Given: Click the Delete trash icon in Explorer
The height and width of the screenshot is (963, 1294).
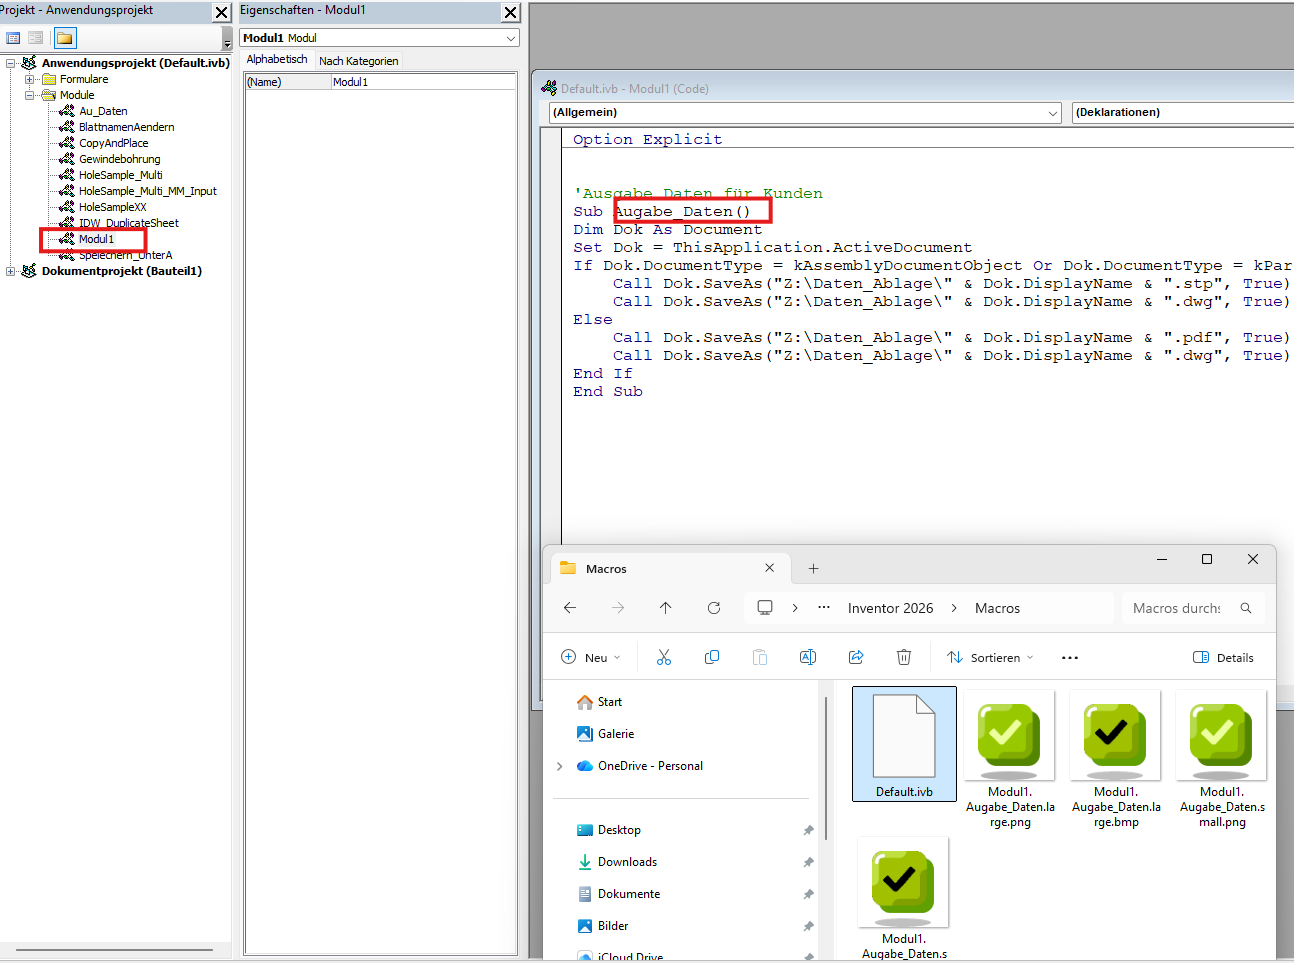Looking at the screenshot, I should (904, 657).
